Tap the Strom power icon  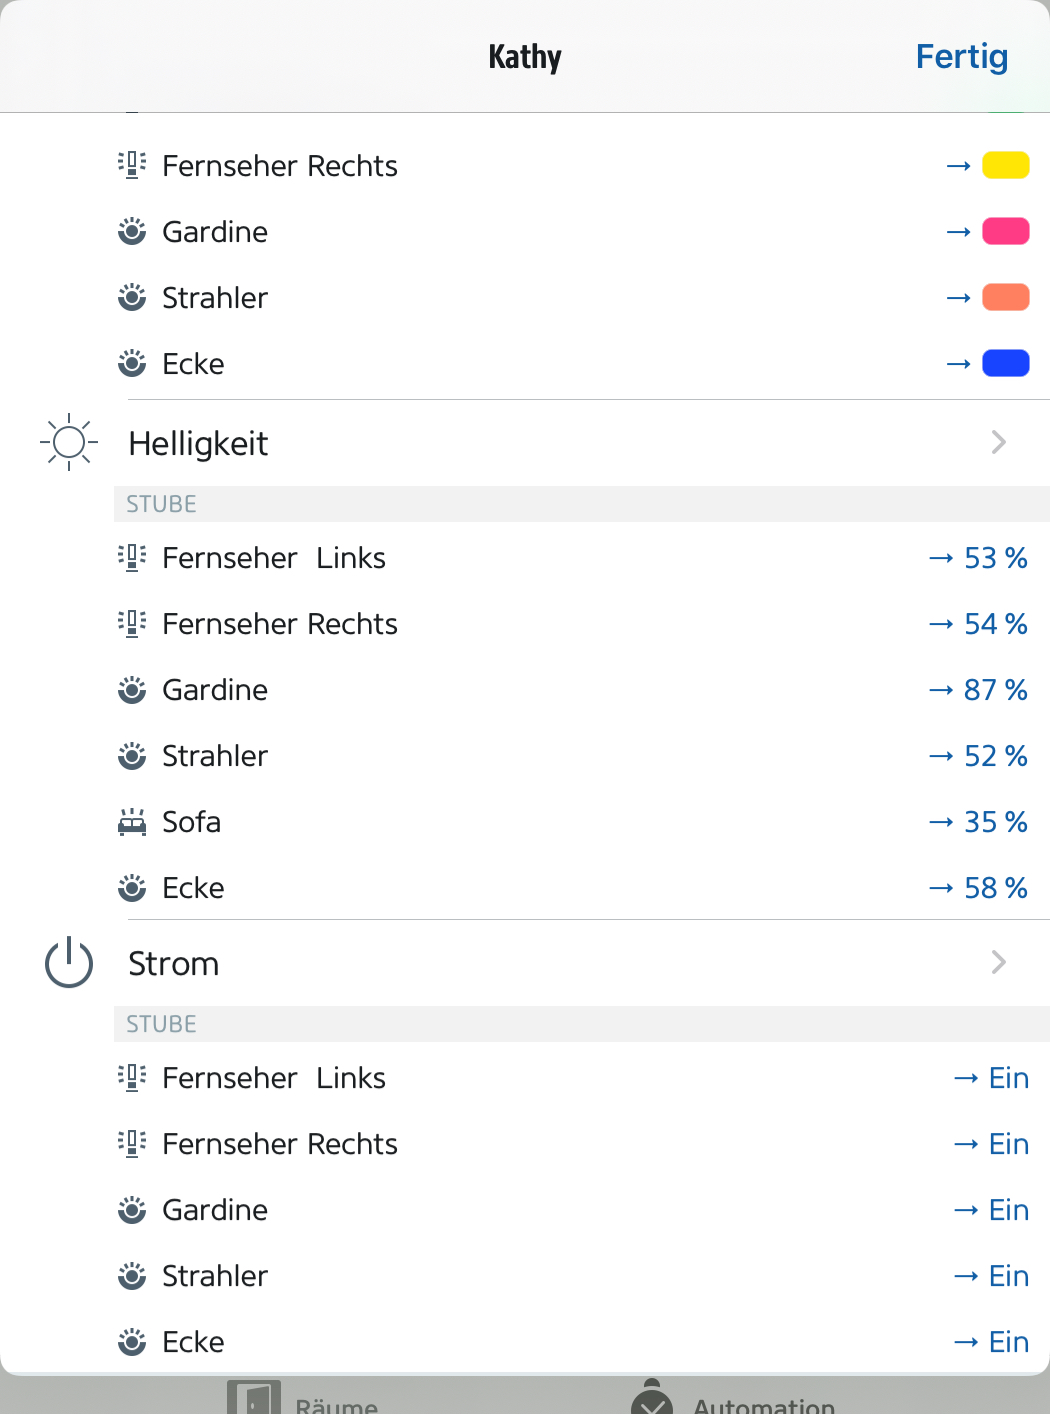pos(69,962)
